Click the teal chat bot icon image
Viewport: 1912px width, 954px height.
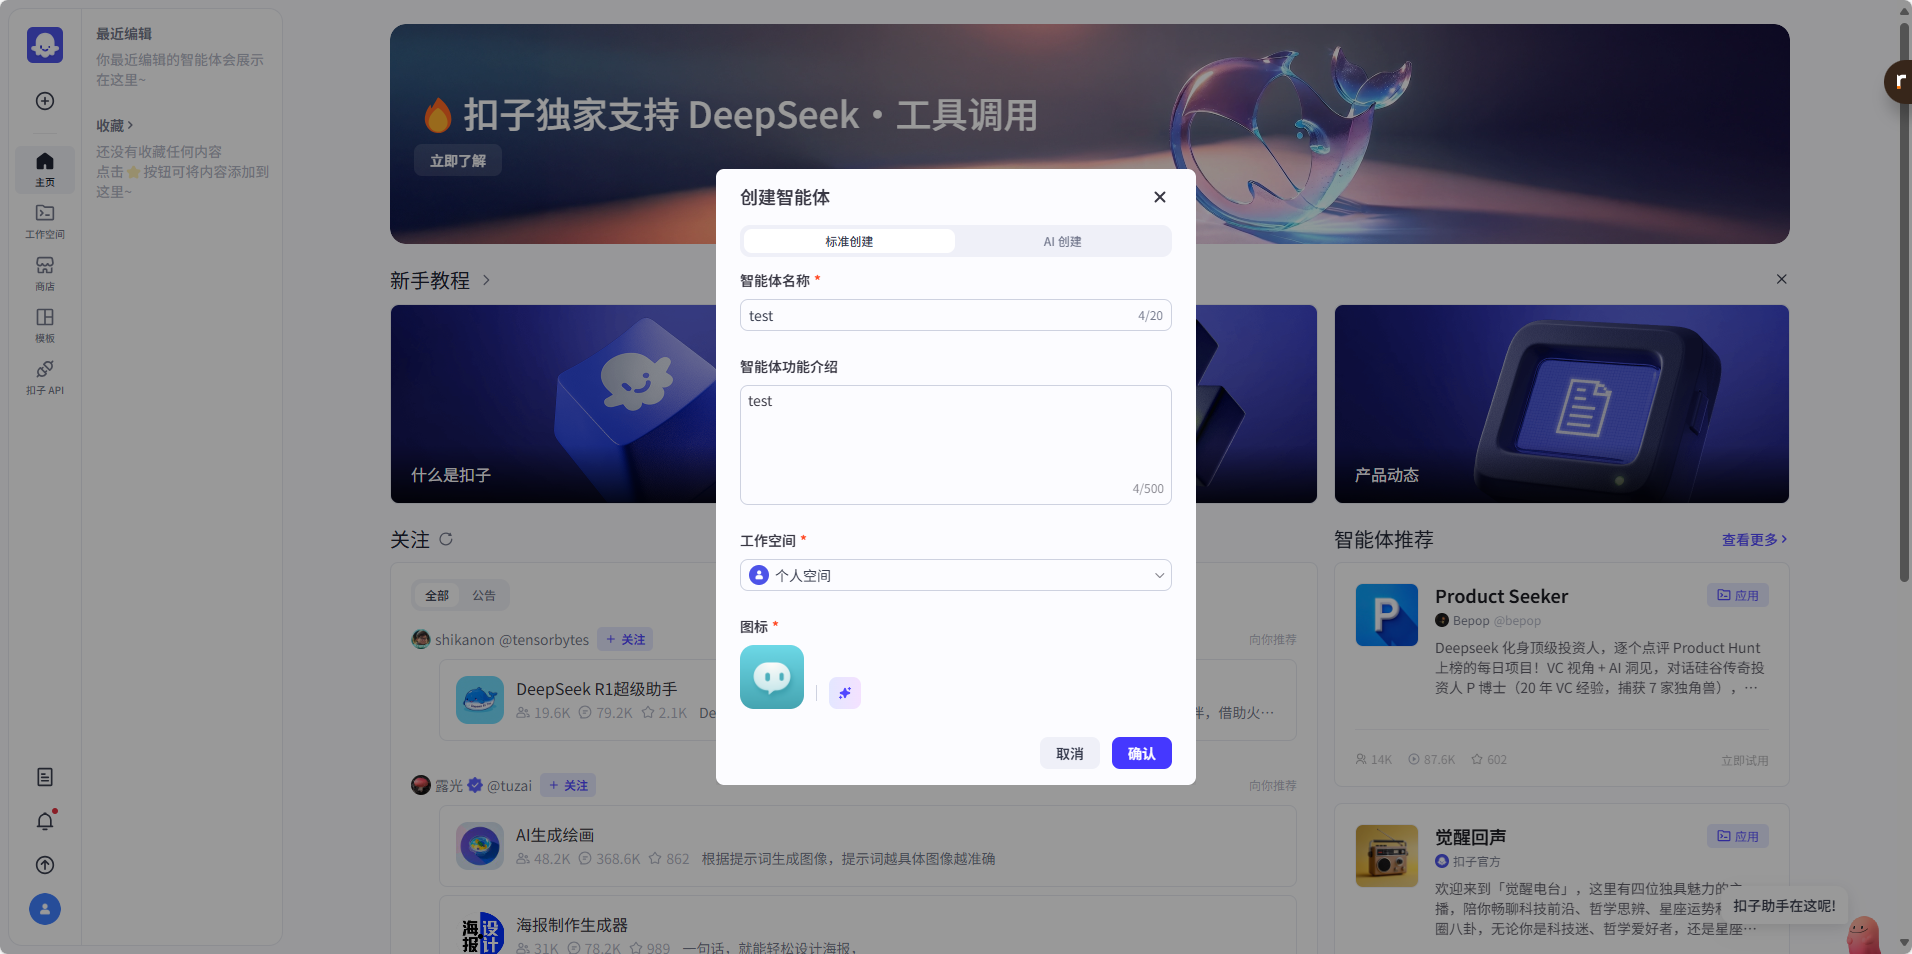pos(772,677)
